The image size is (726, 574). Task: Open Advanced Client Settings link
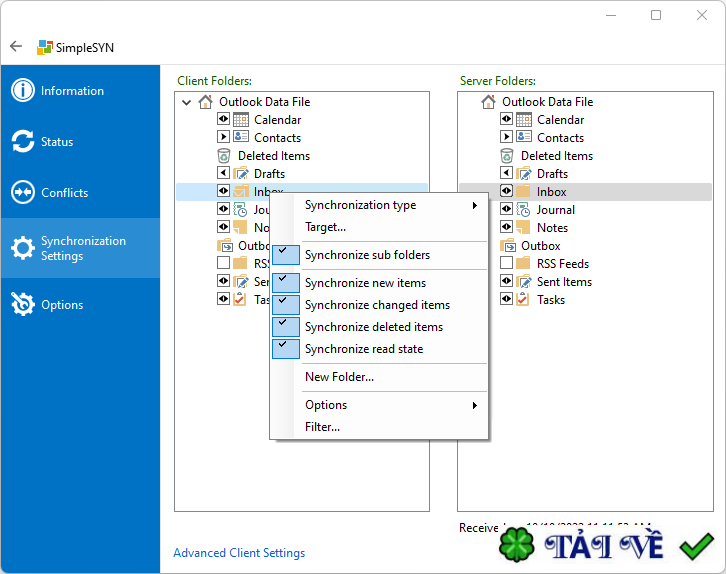239,553
